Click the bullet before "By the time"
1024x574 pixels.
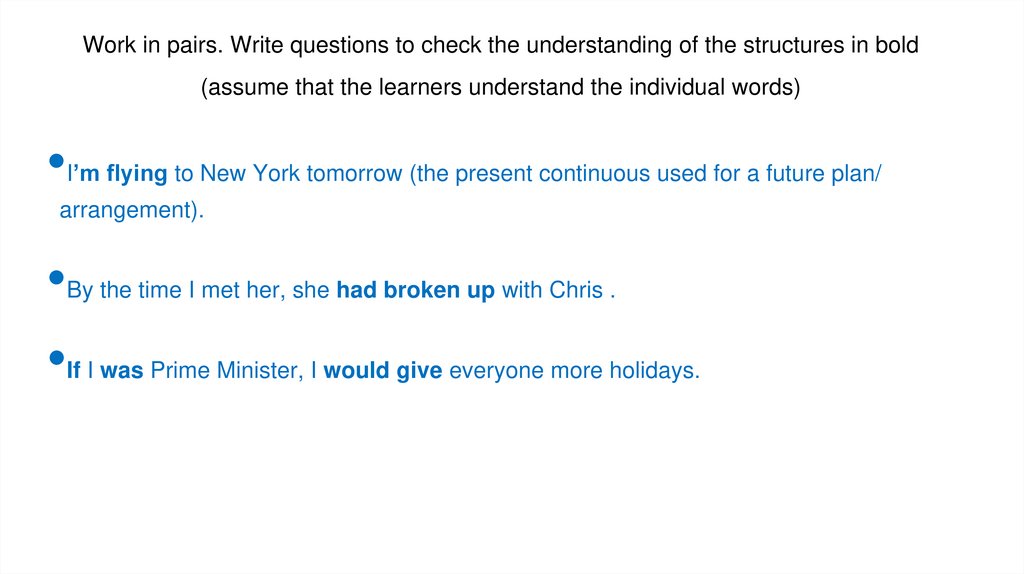pyautogui.click(x=56, y=277)
